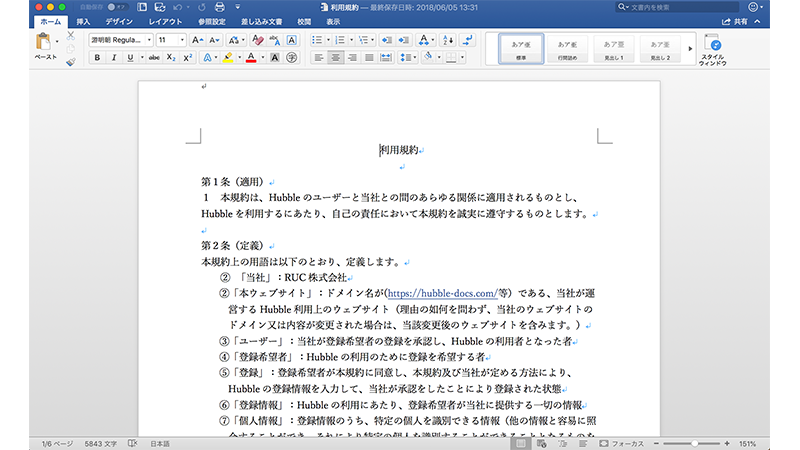Screen dimensions: 800x450
Task: Increase font size with the larger A
Action: [x=197, y=40]
